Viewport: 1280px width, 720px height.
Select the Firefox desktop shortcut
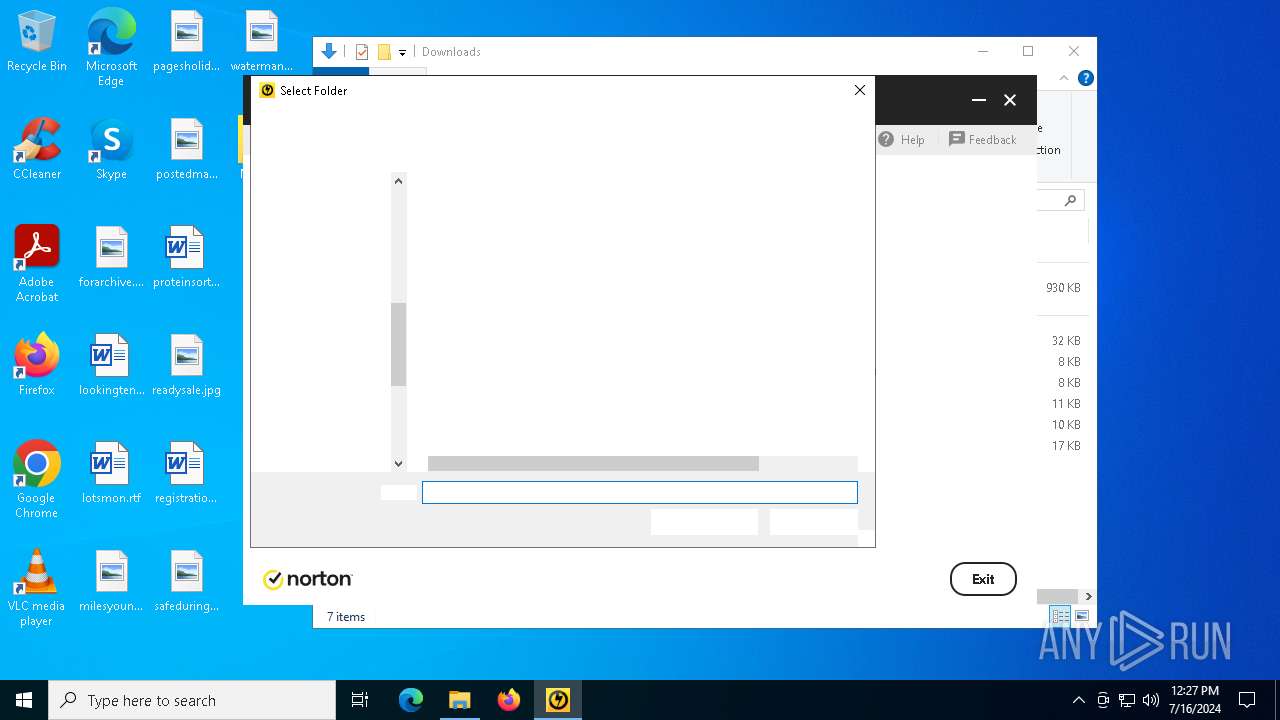coord(37,365)
